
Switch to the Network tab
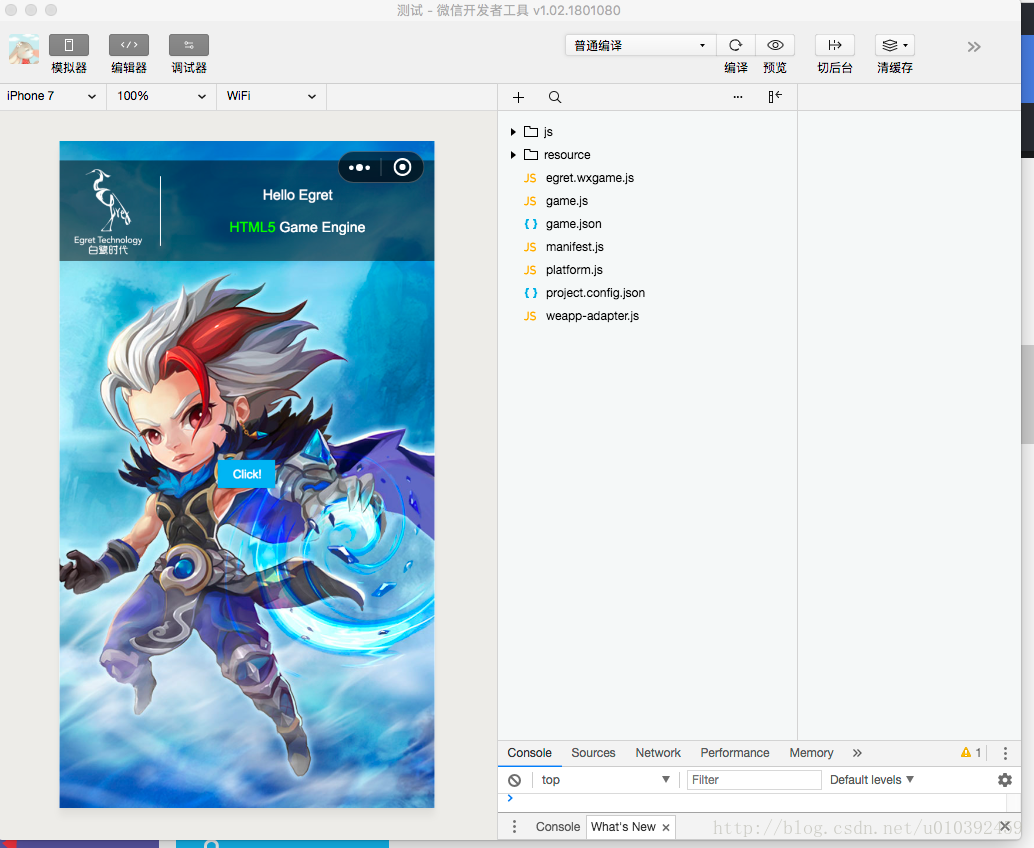point(658,753)
